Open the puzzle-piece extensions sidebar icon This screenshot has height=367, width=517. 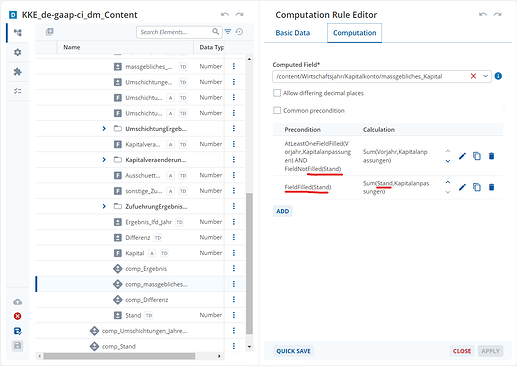(17, 72)
